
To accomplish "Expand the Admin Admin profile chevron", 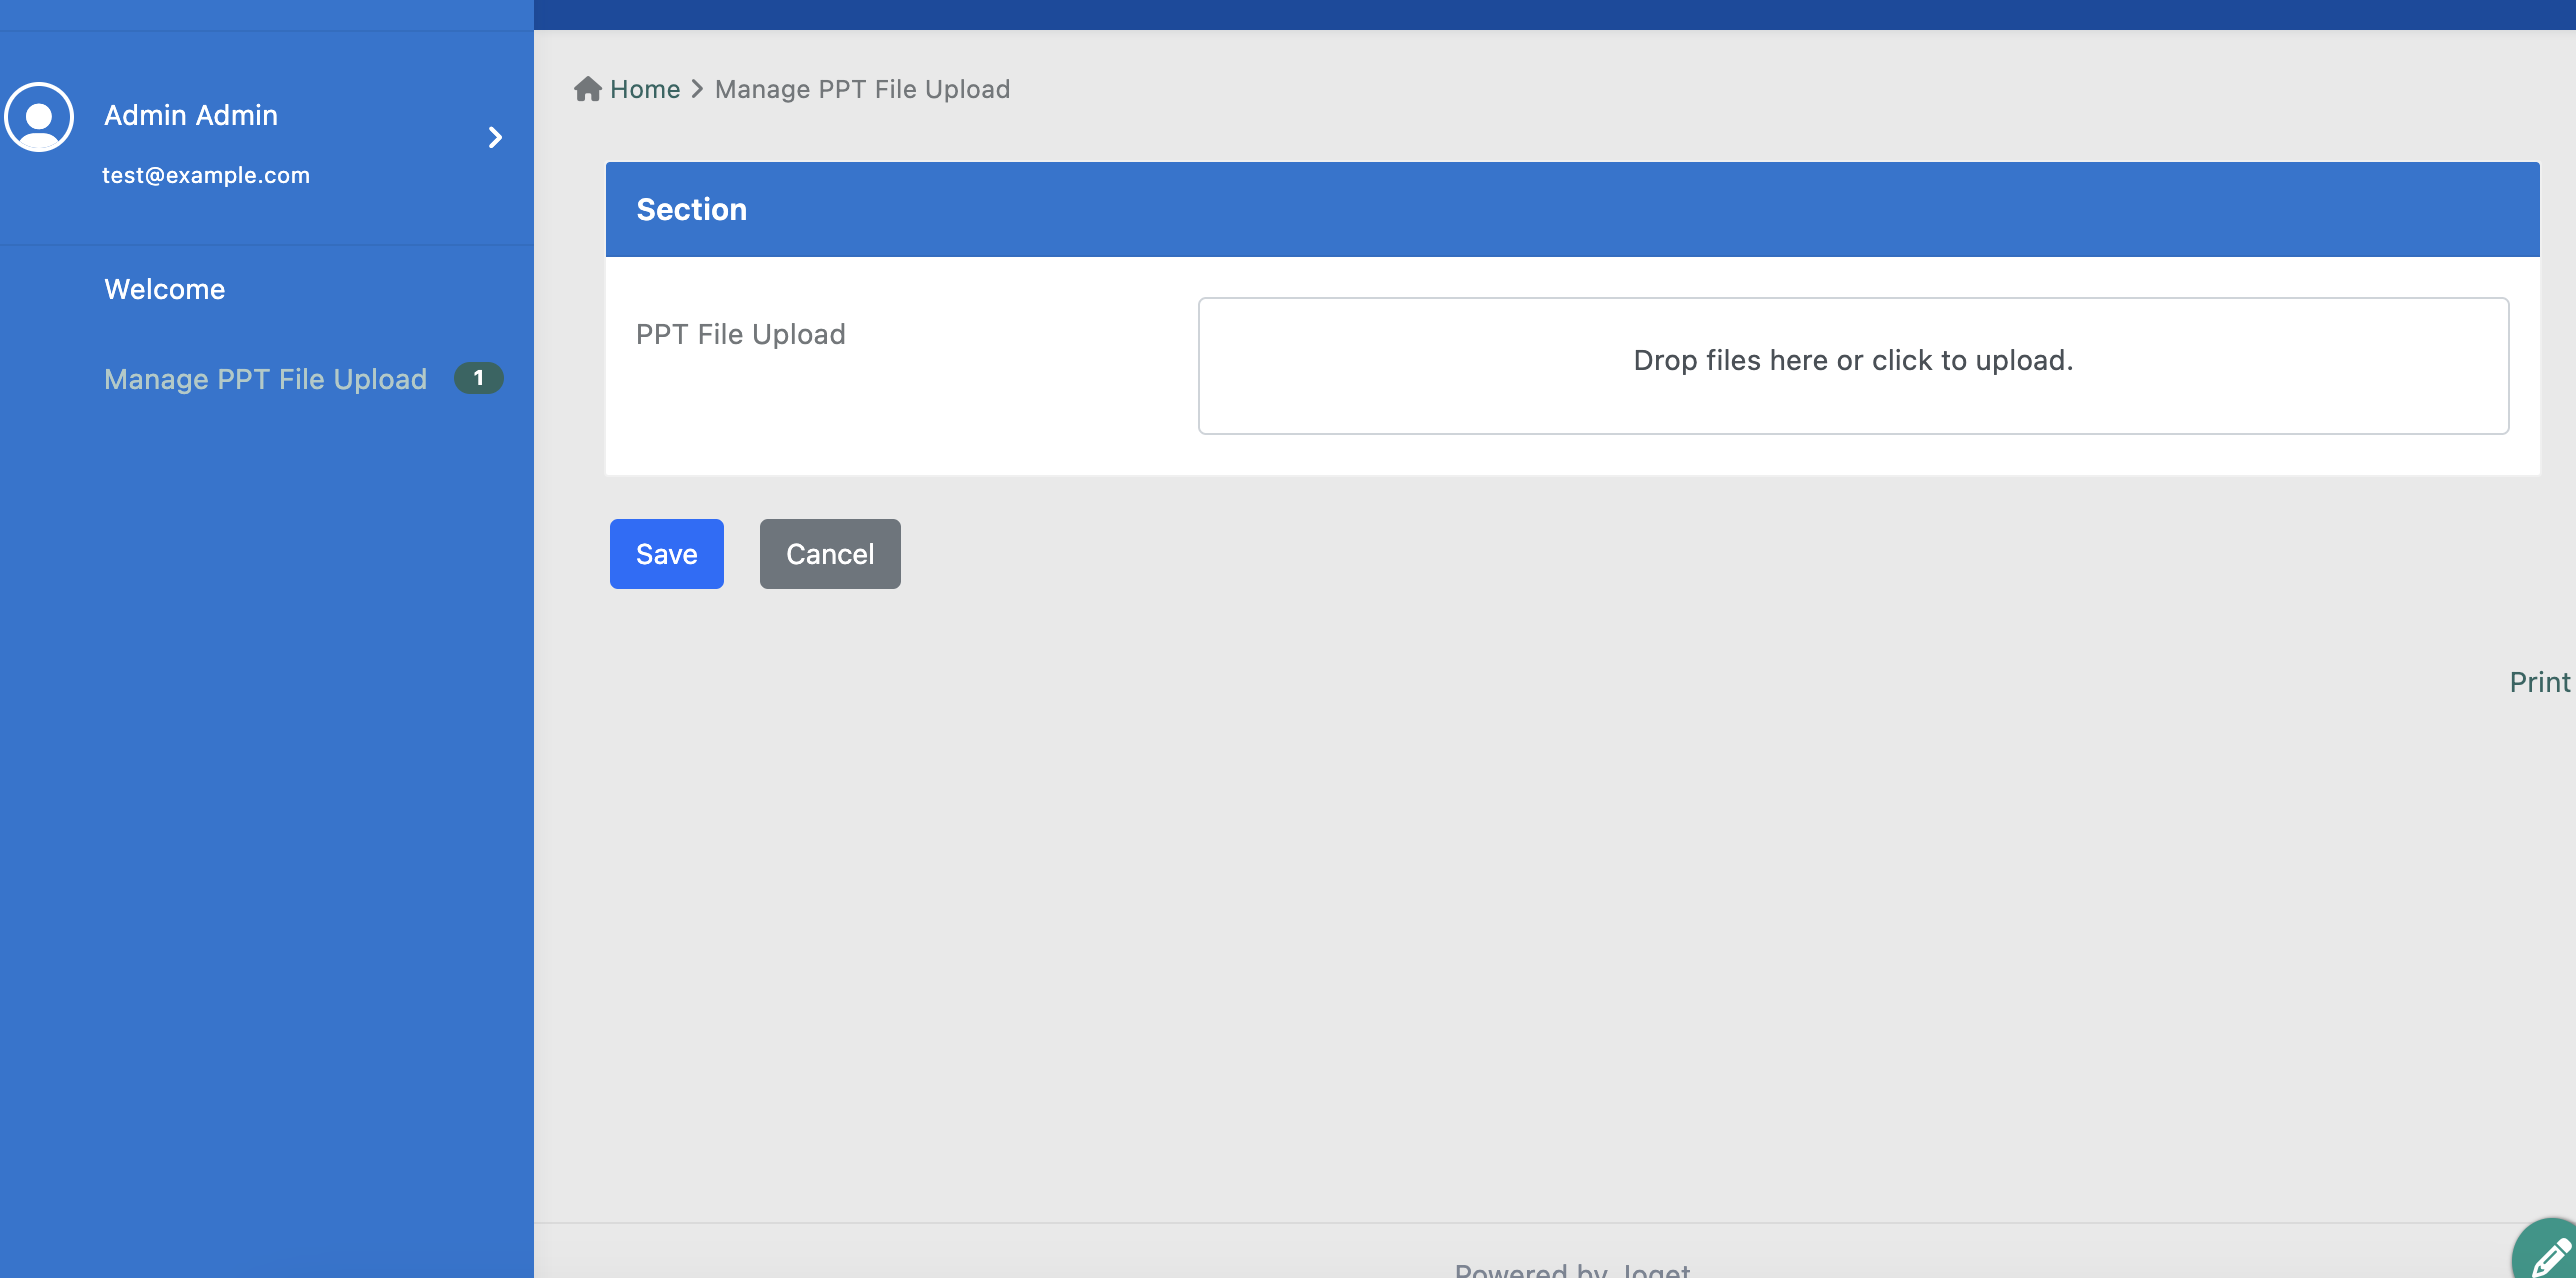I will 495,137.
